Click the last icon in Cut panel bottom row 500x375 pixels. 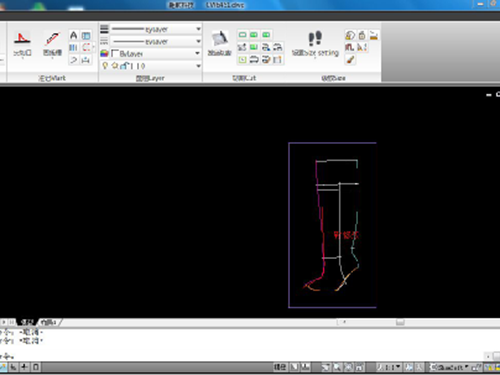[278, 60]
